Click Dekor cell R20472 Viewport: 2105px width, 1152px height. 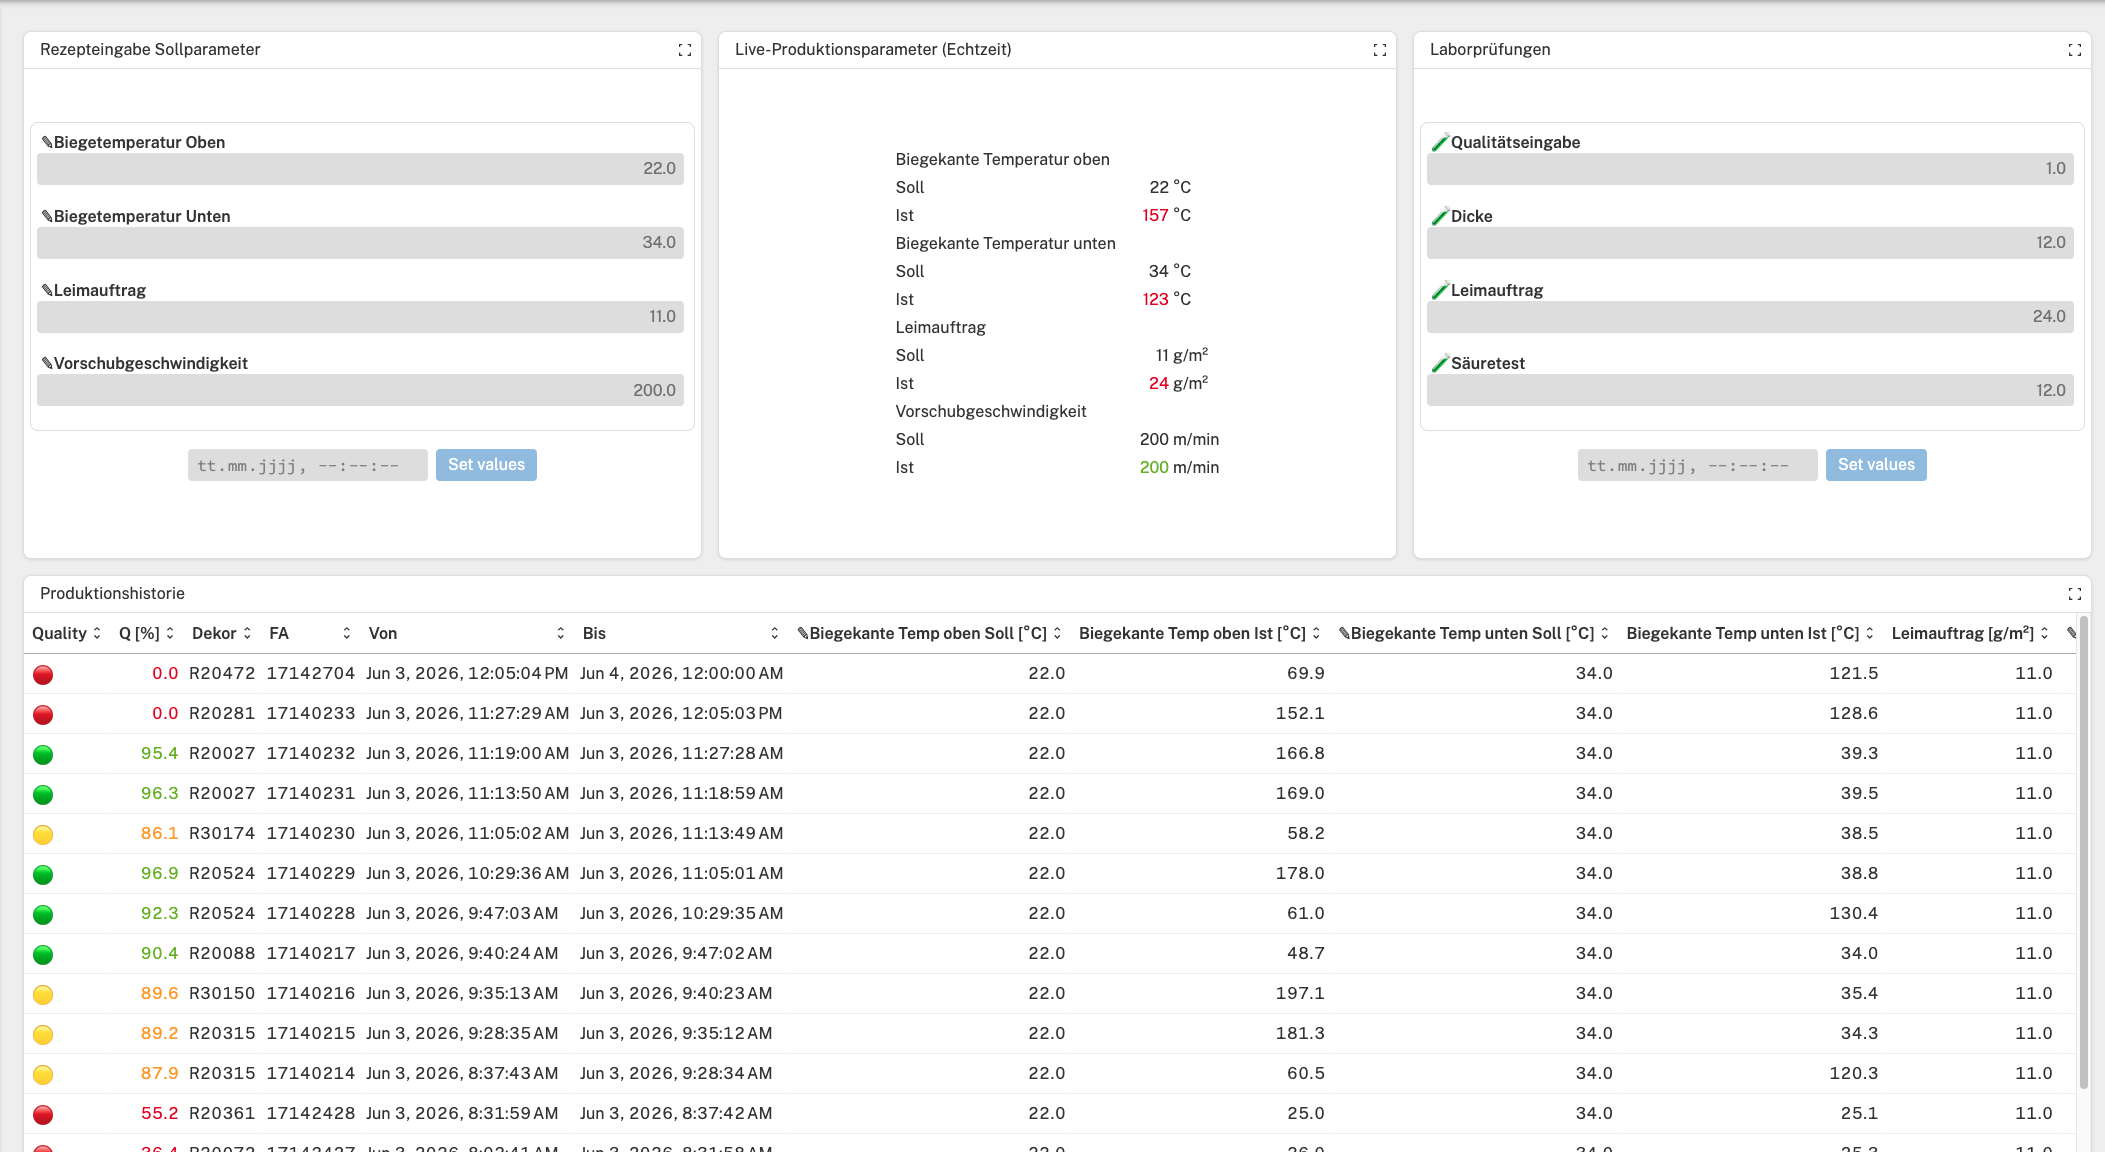(222, 674)
